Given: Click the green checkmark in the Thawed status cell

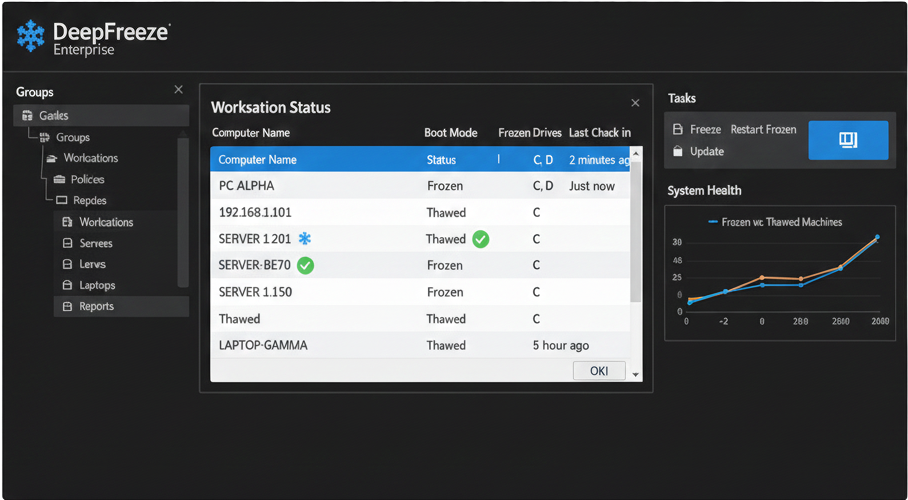Looking at the screenshot, I should pos(480,239).
